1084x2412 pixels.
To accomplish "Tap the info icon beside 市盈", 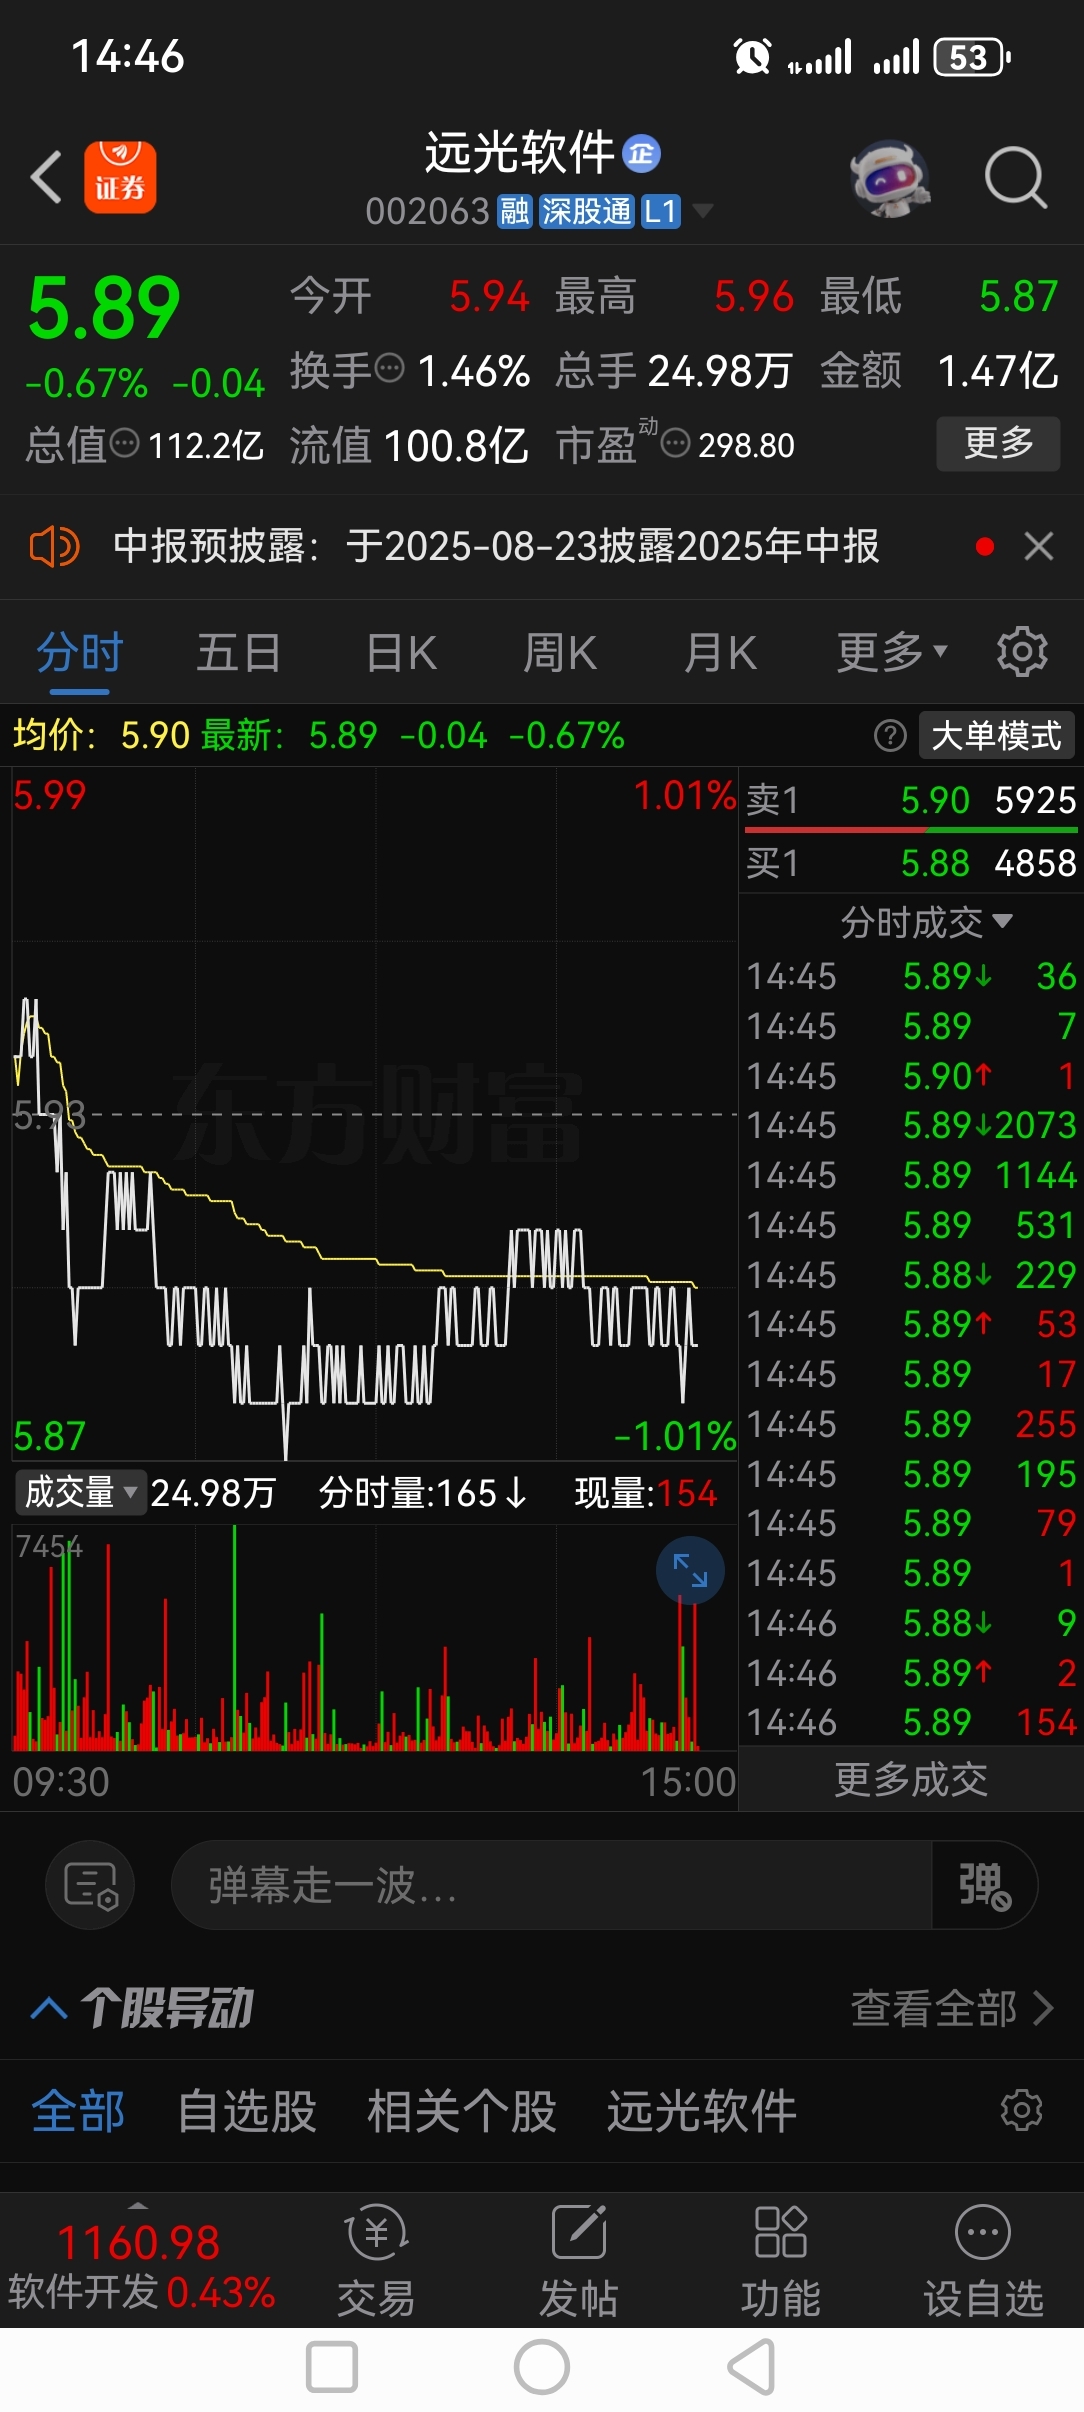I will (676, 443).
